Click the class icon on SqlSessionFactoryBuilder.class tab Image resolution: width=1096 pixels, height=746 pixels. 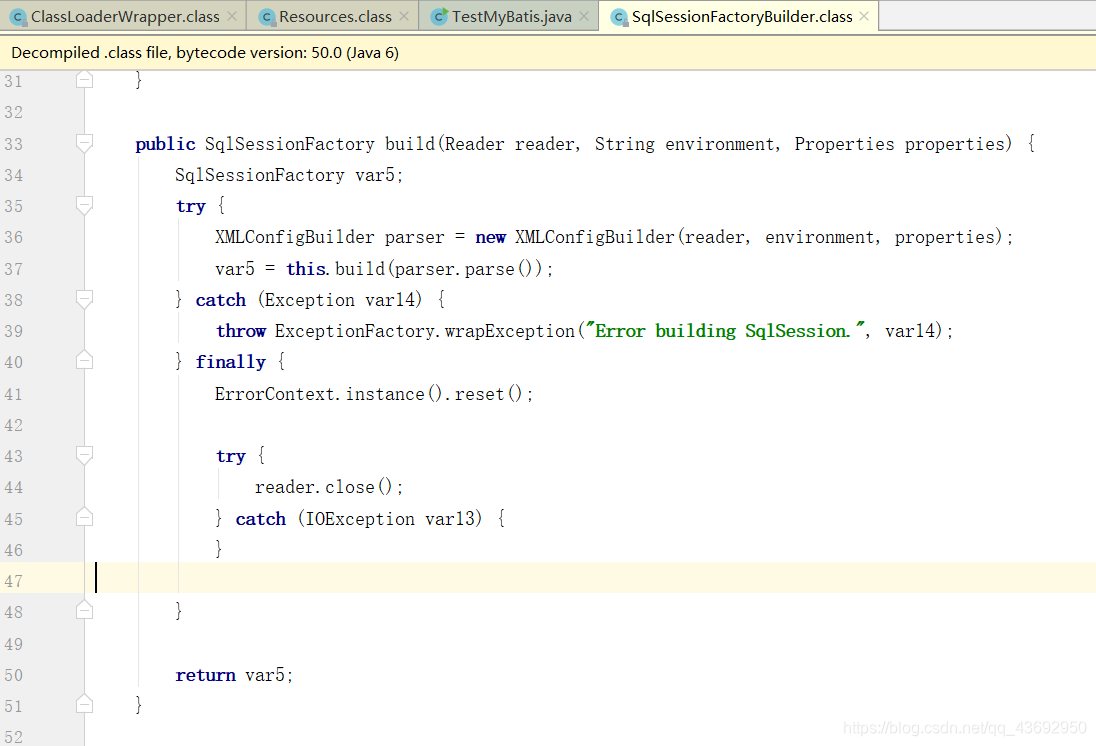(619, 17)
